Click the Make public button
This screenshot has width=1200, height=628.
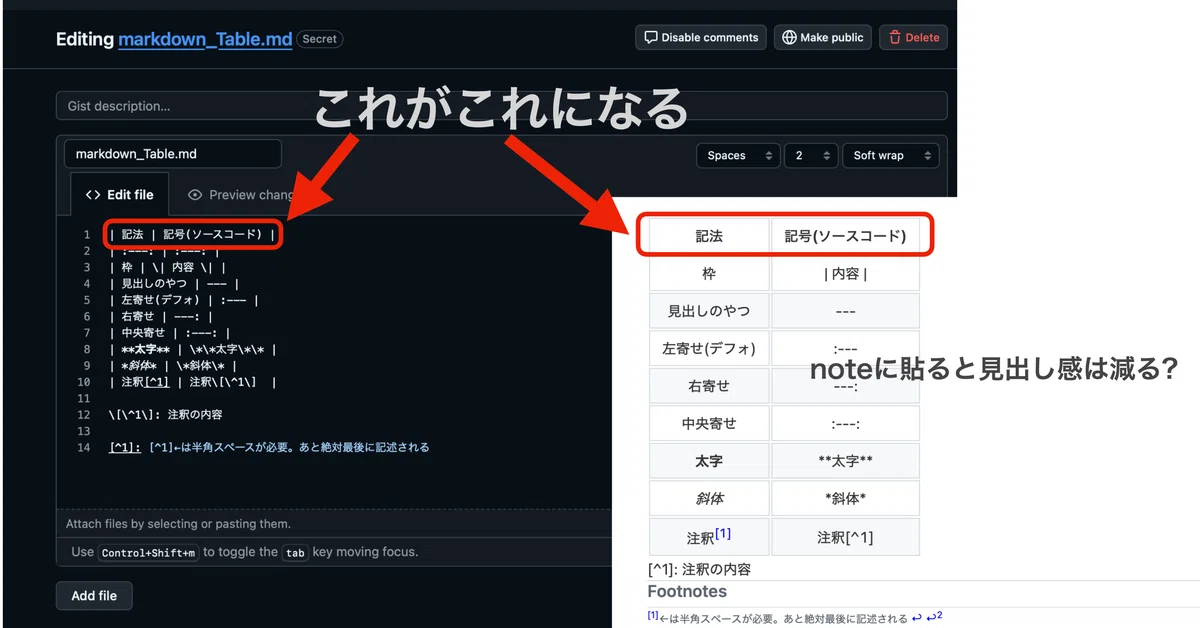click(x=823, y=37)
